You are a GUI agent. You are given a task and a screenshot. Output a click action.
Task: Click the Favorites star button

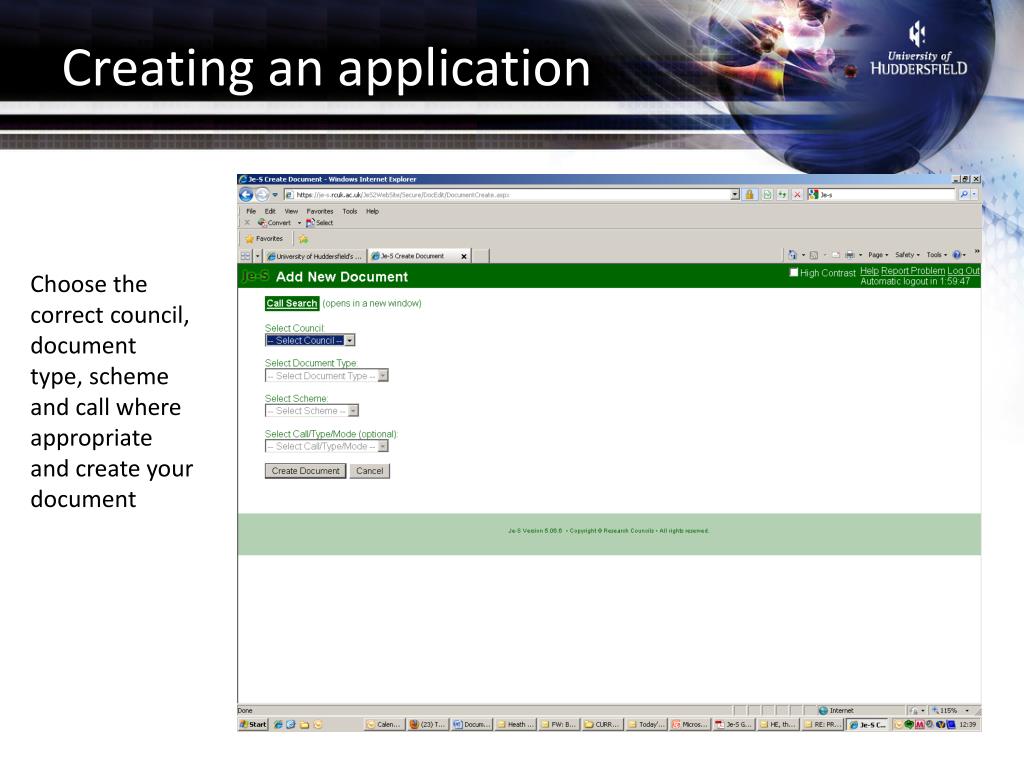(x=264, y=239)
